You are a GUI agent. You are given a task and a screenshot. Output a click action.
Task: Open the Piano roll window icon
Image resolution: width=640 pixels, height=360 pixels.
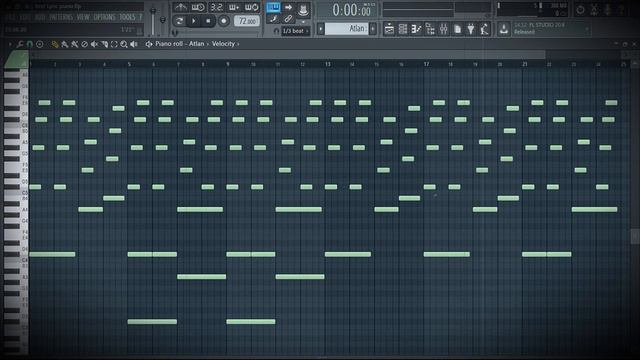tap(416, 29)
